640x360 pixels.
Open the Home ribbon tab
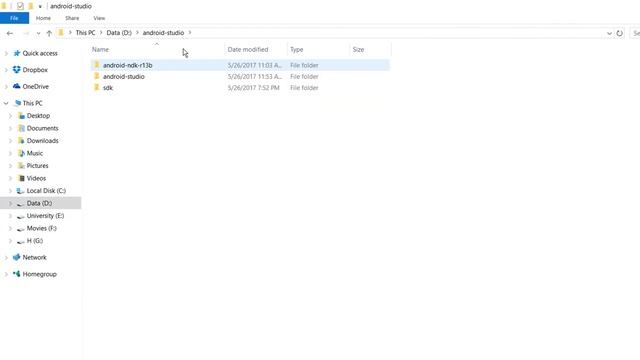[x=43, y=18]
